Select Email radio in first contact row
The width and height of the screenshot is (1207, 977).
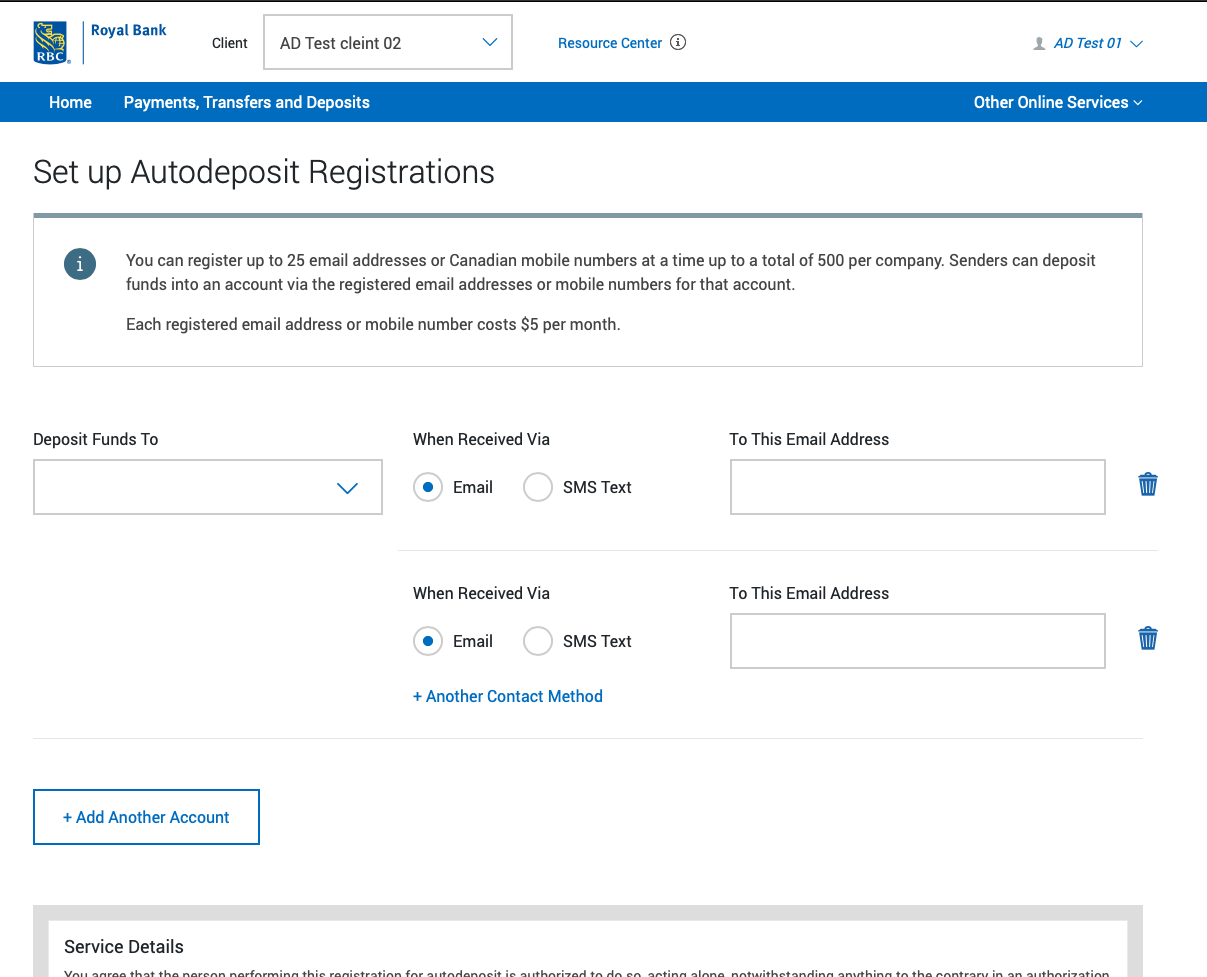(x=428, y=487)
